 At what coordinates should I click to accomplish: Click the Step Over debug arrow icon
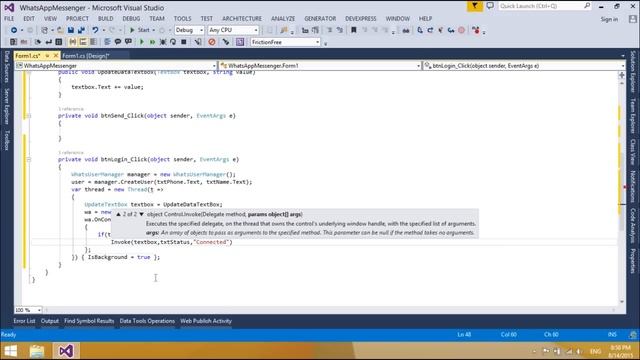(x=430, y=30)
